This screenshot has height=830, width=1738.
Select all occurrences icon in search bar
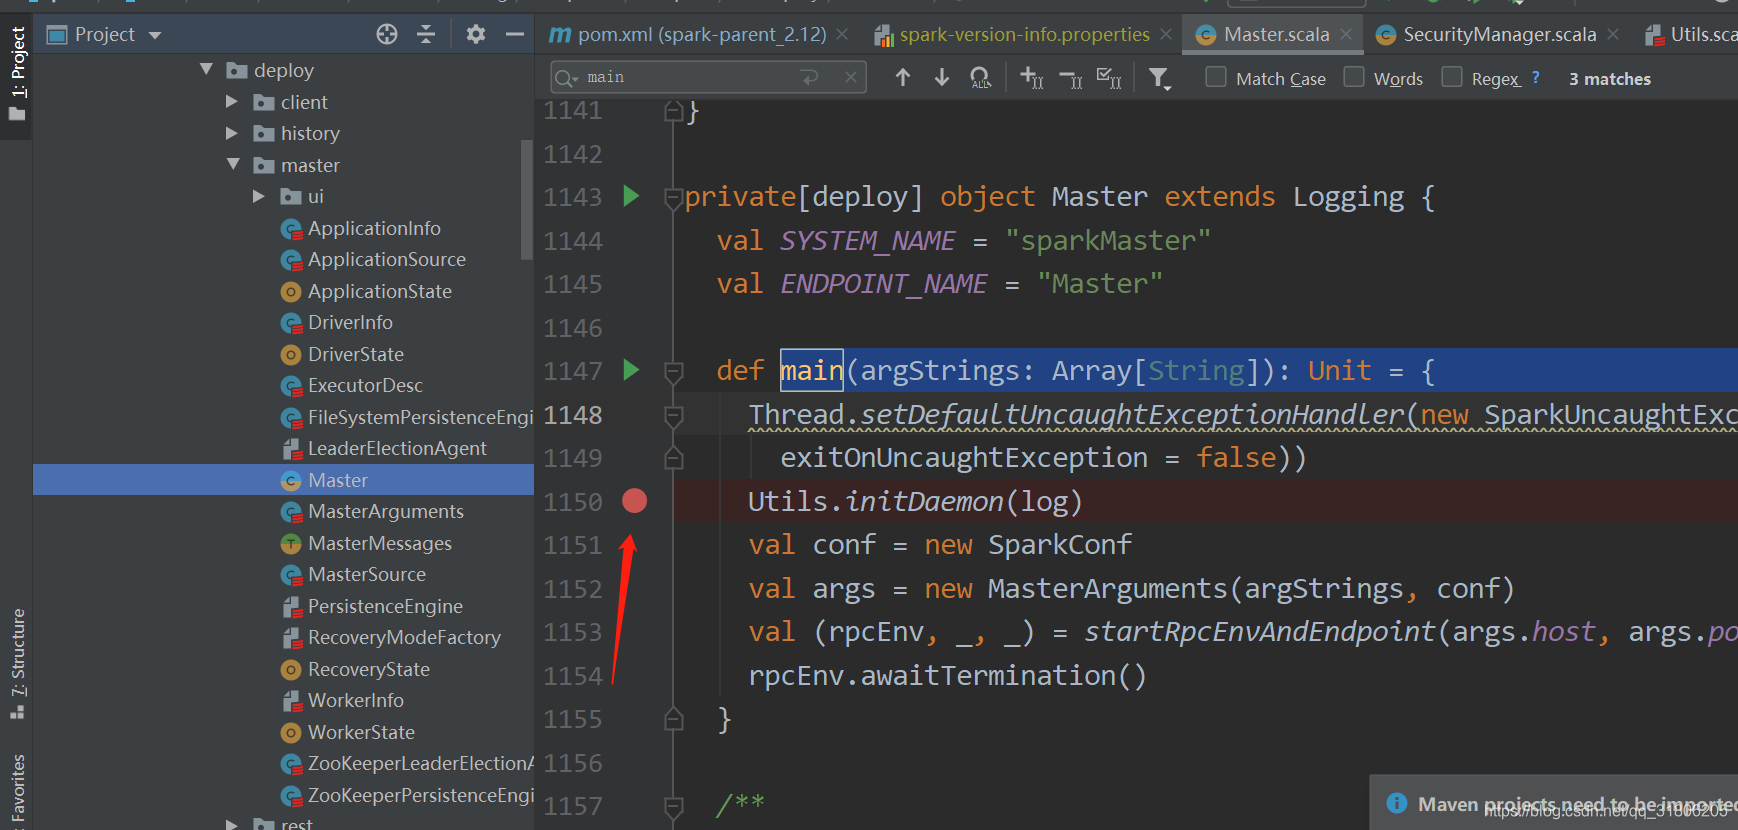point(1109,77)
